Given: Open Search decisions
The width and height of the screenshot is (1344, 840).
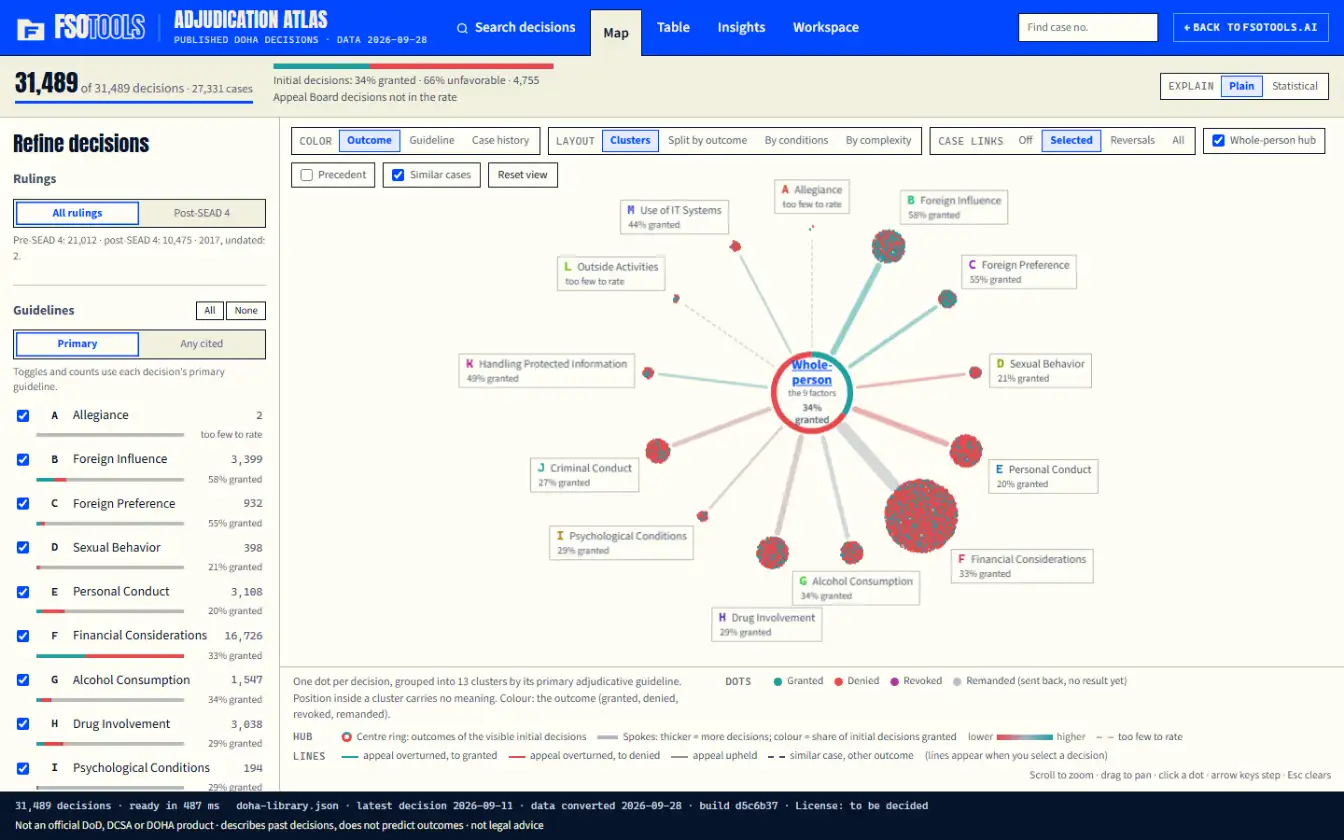Looking at the screenshot, I should (x=516, y=28).
